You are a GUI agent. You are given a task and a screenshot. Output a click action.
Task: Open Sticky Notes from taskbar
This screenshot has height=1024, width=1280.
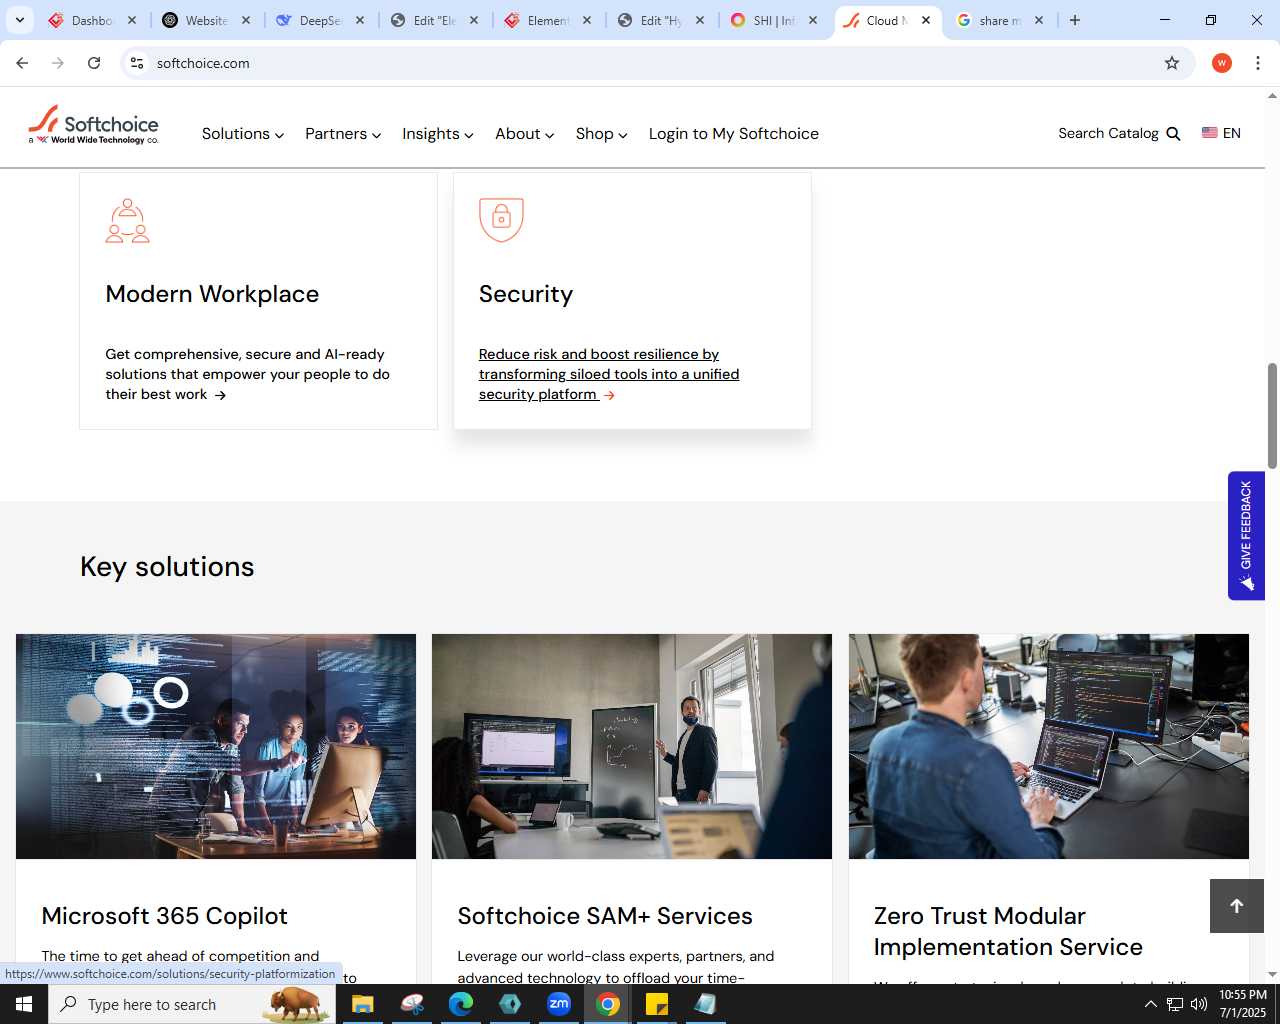click(x=657, y=1004)
